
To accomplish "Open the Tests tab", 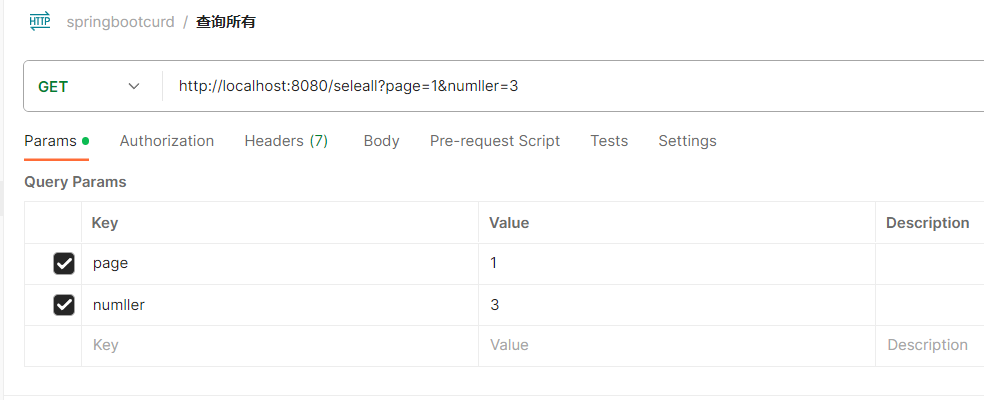I will [609, 141].
